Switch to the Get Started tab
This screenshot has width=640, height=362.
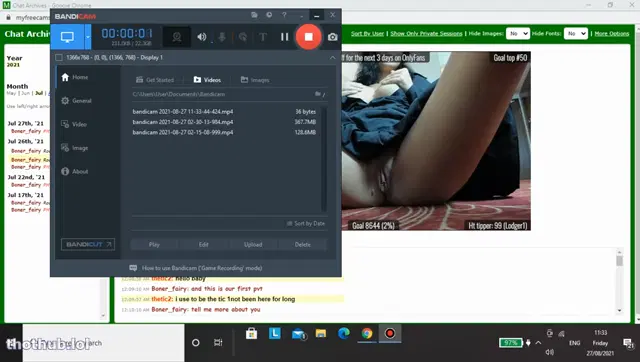pyautogui.click(x=155, y=80)
